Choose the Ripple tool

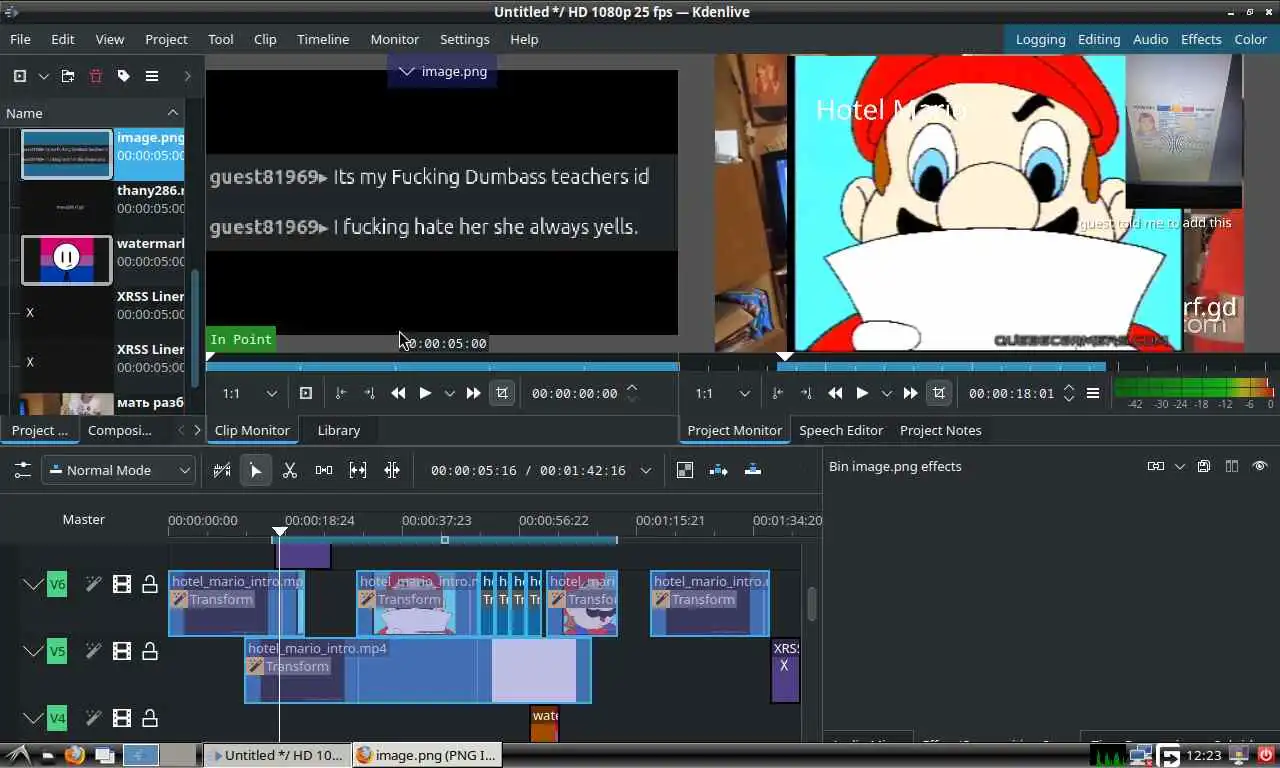(392, 470)
